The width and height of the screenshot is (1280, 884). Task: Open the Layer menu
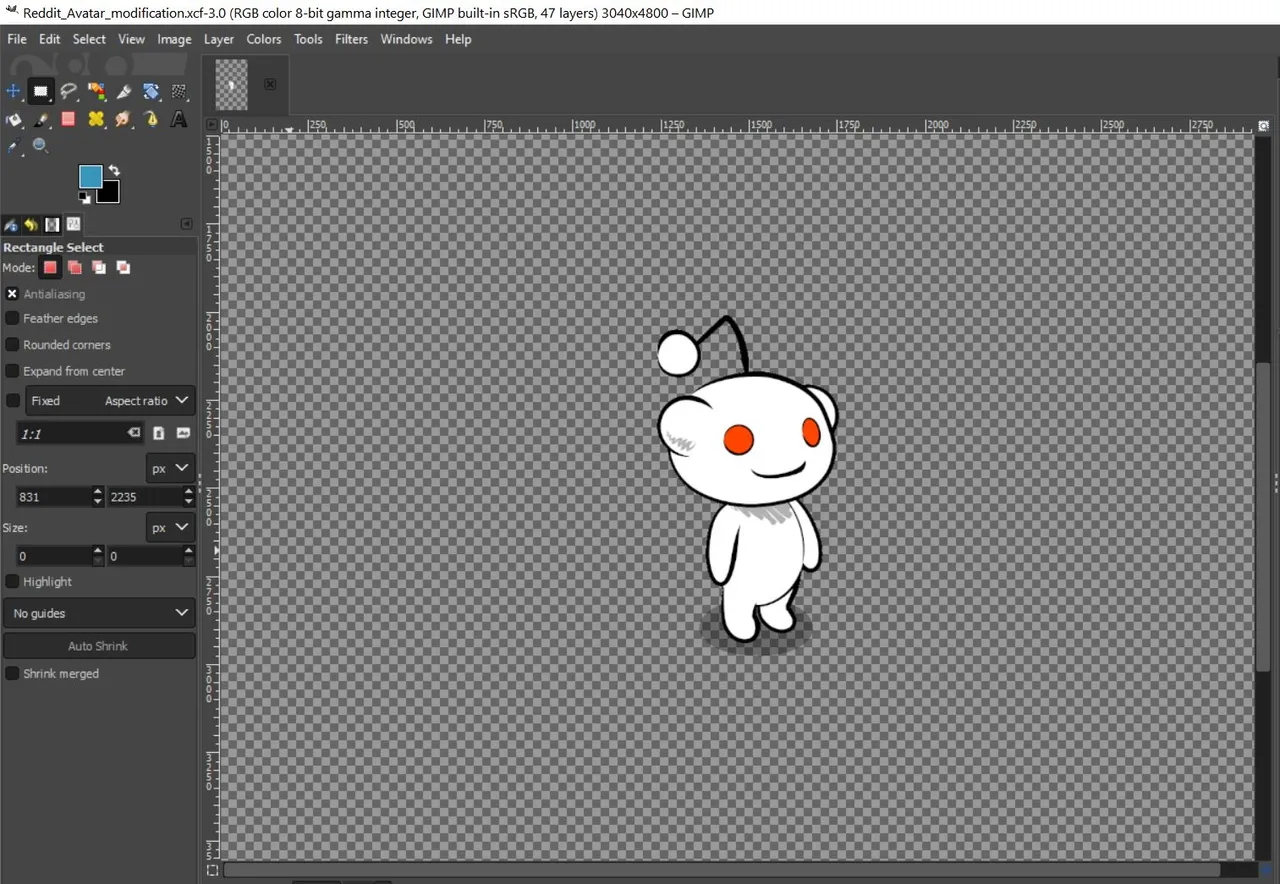(218, 39)
